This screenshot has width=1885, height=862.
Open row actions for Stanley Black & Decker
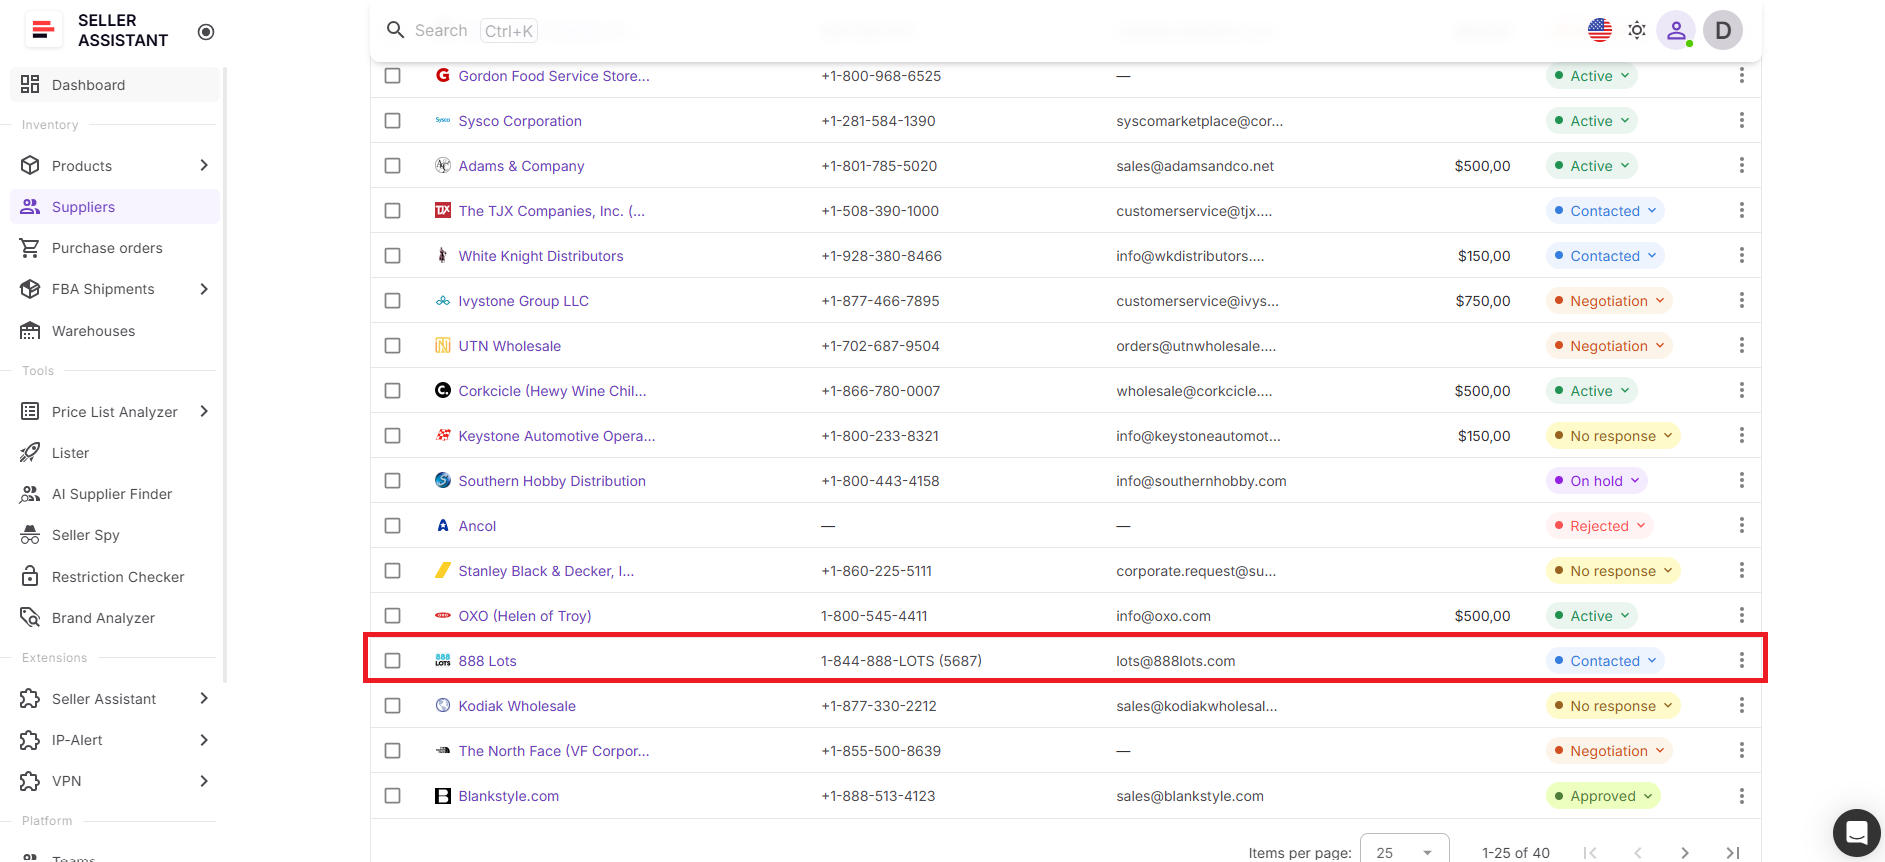coord(1741,571)
